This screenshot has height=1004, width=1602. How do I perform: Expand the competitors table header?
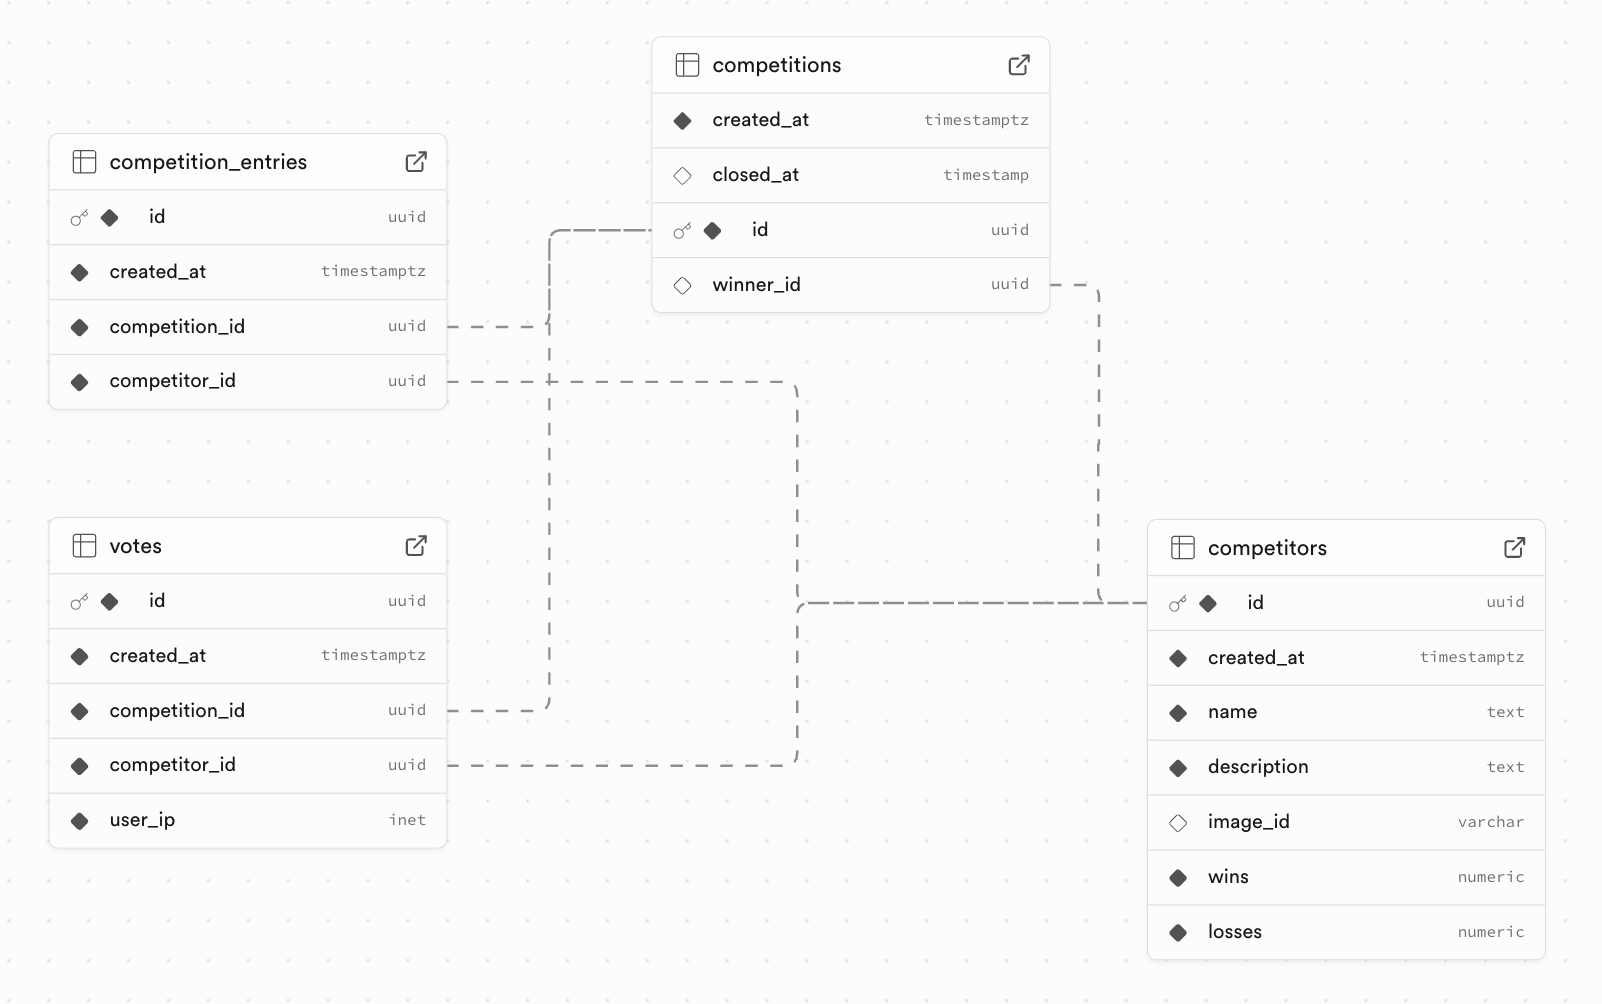[x=1267, y=547]
